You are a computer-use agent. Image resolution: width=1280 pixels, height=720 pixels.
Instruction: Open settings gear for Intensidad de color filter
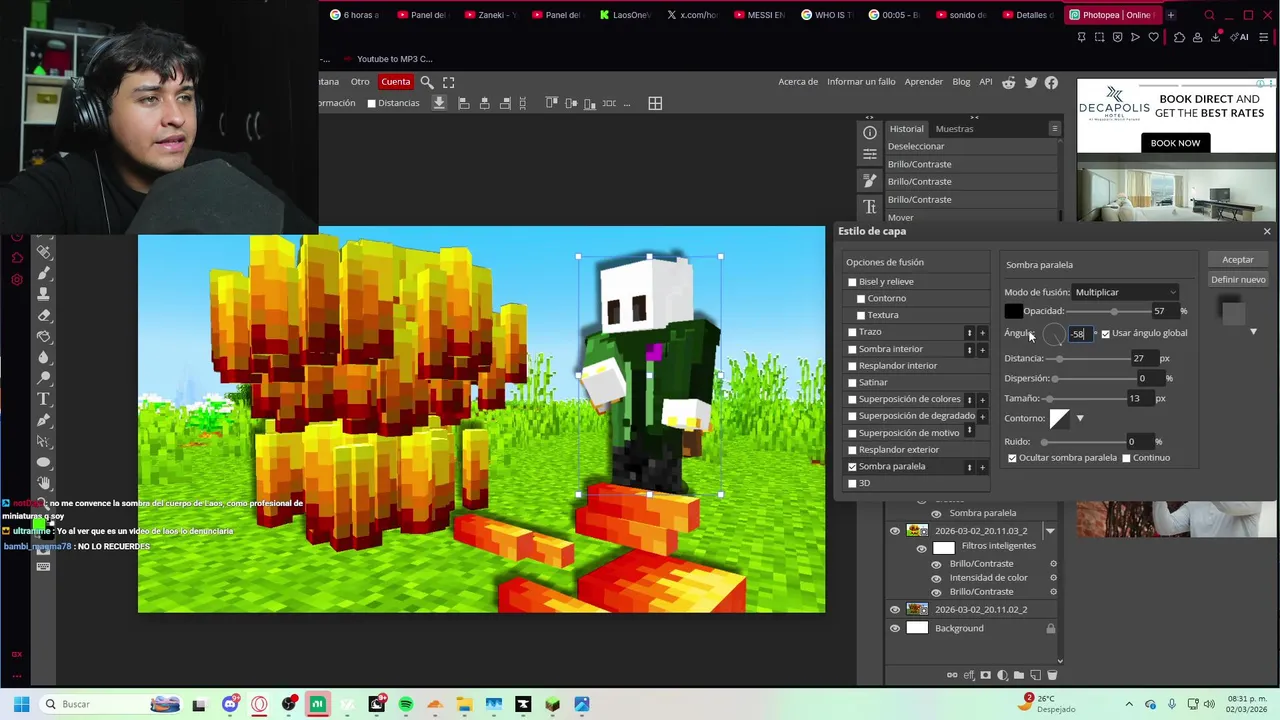coord(1053,577)
